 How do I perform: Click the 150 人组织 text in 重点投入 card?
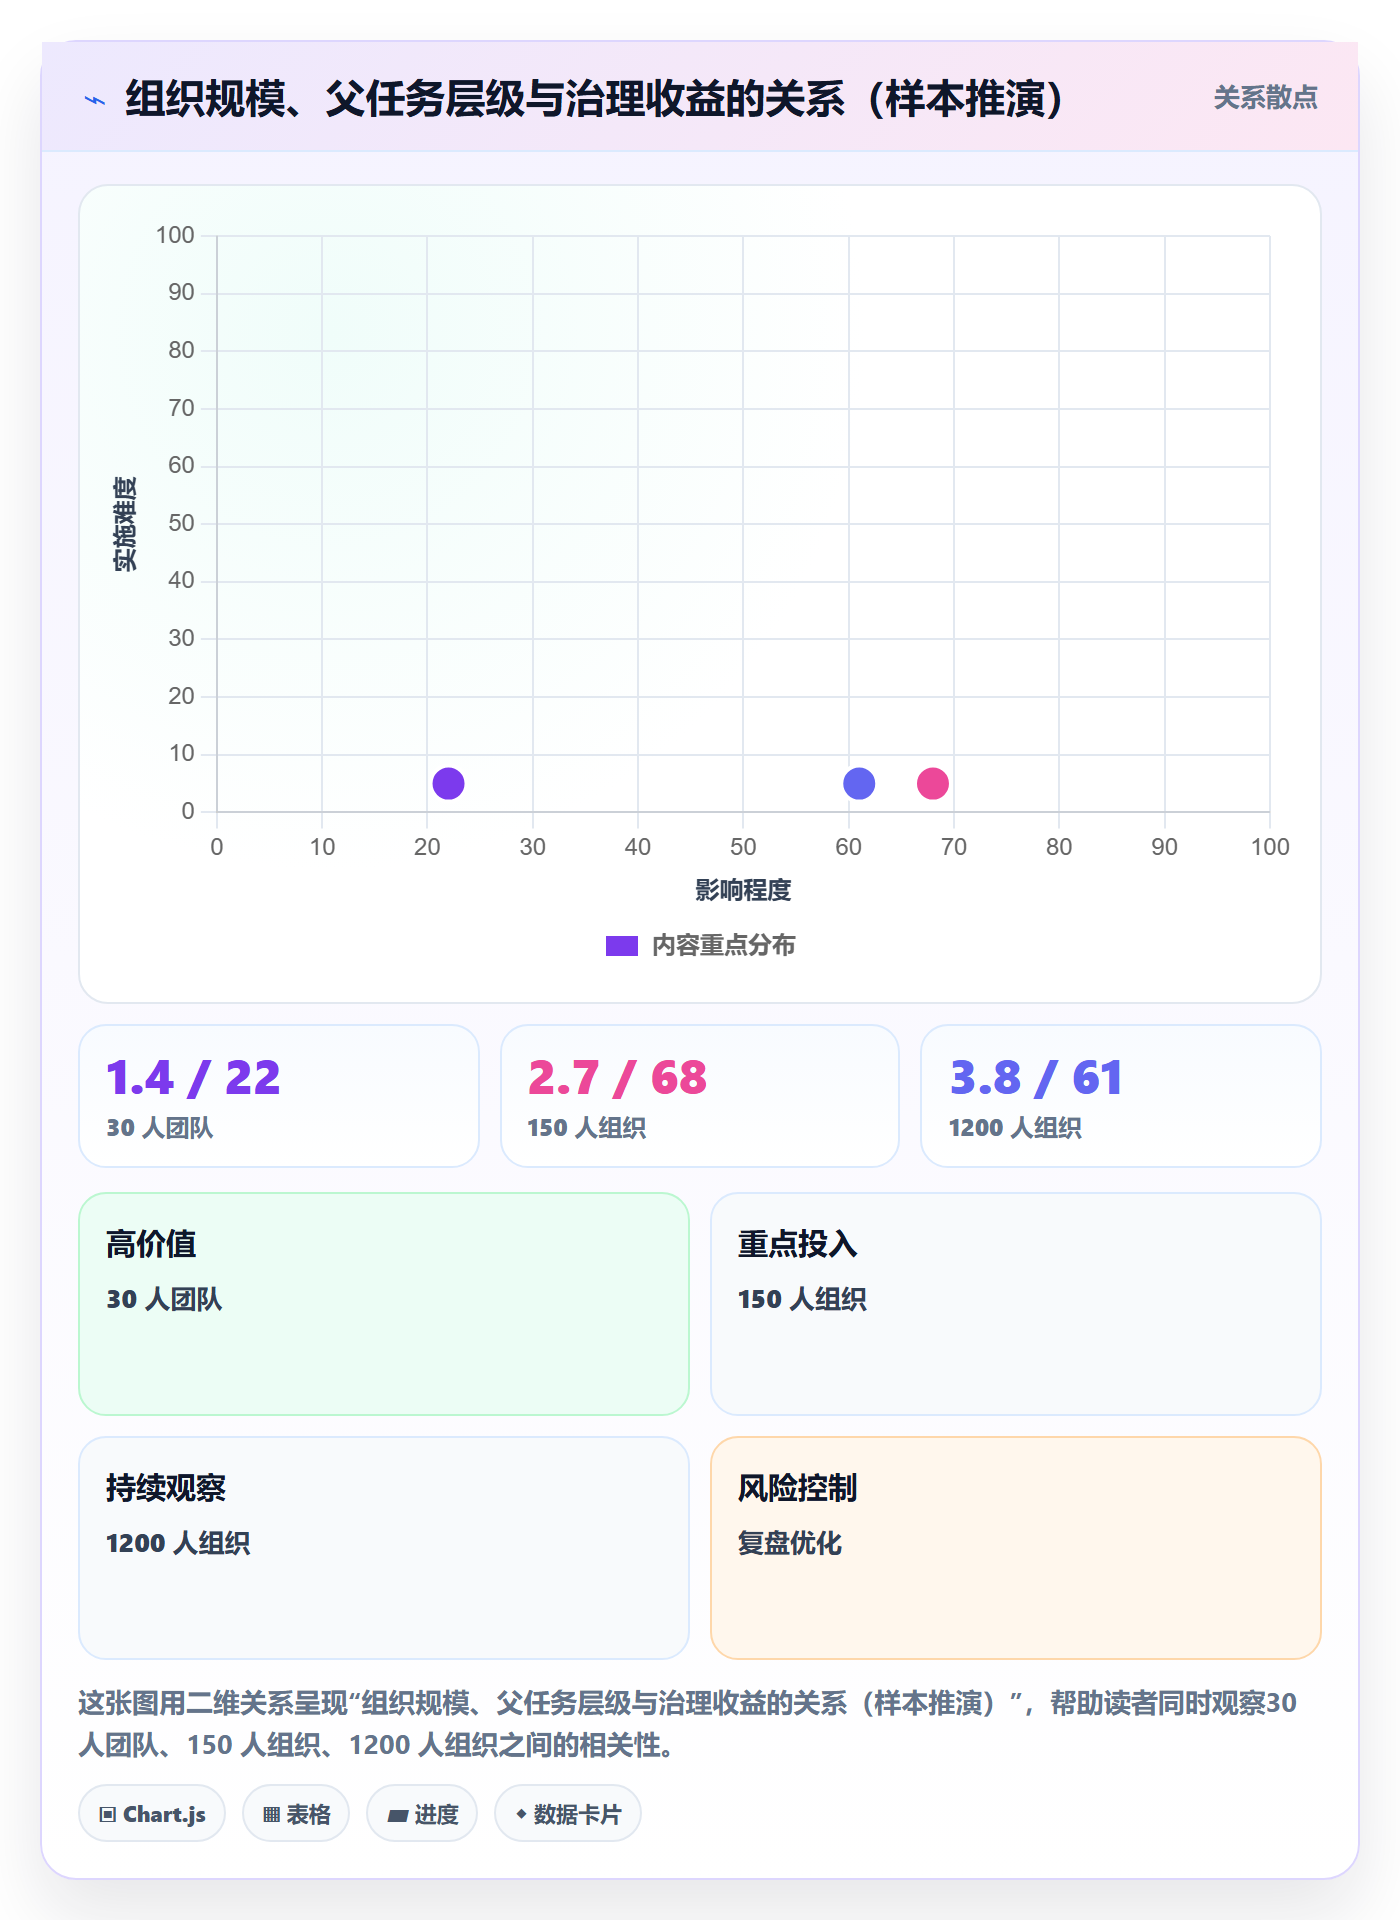tap(802, 1299)
